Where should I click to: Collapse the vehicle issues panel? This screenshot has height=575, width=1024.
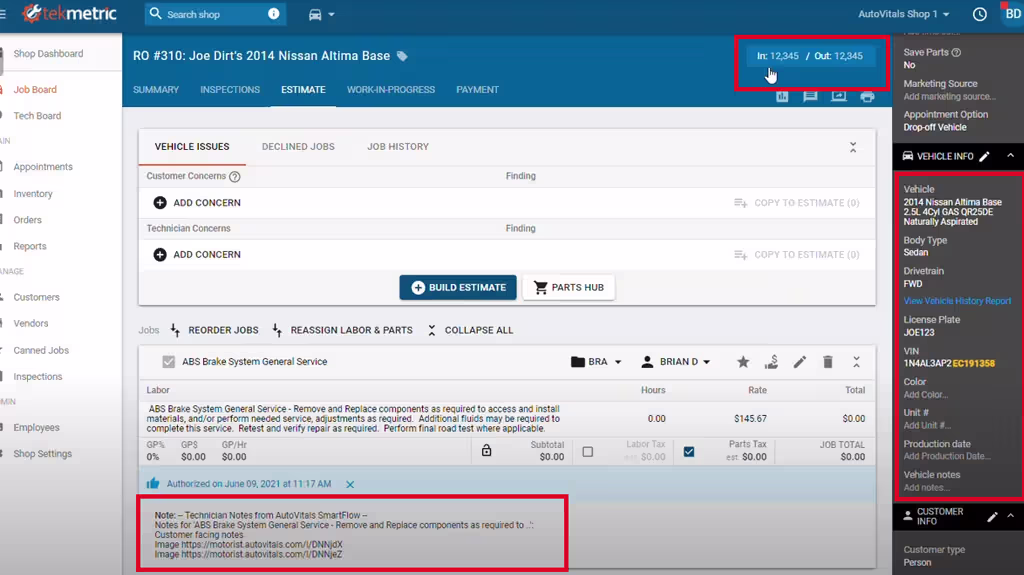point(853,147)
